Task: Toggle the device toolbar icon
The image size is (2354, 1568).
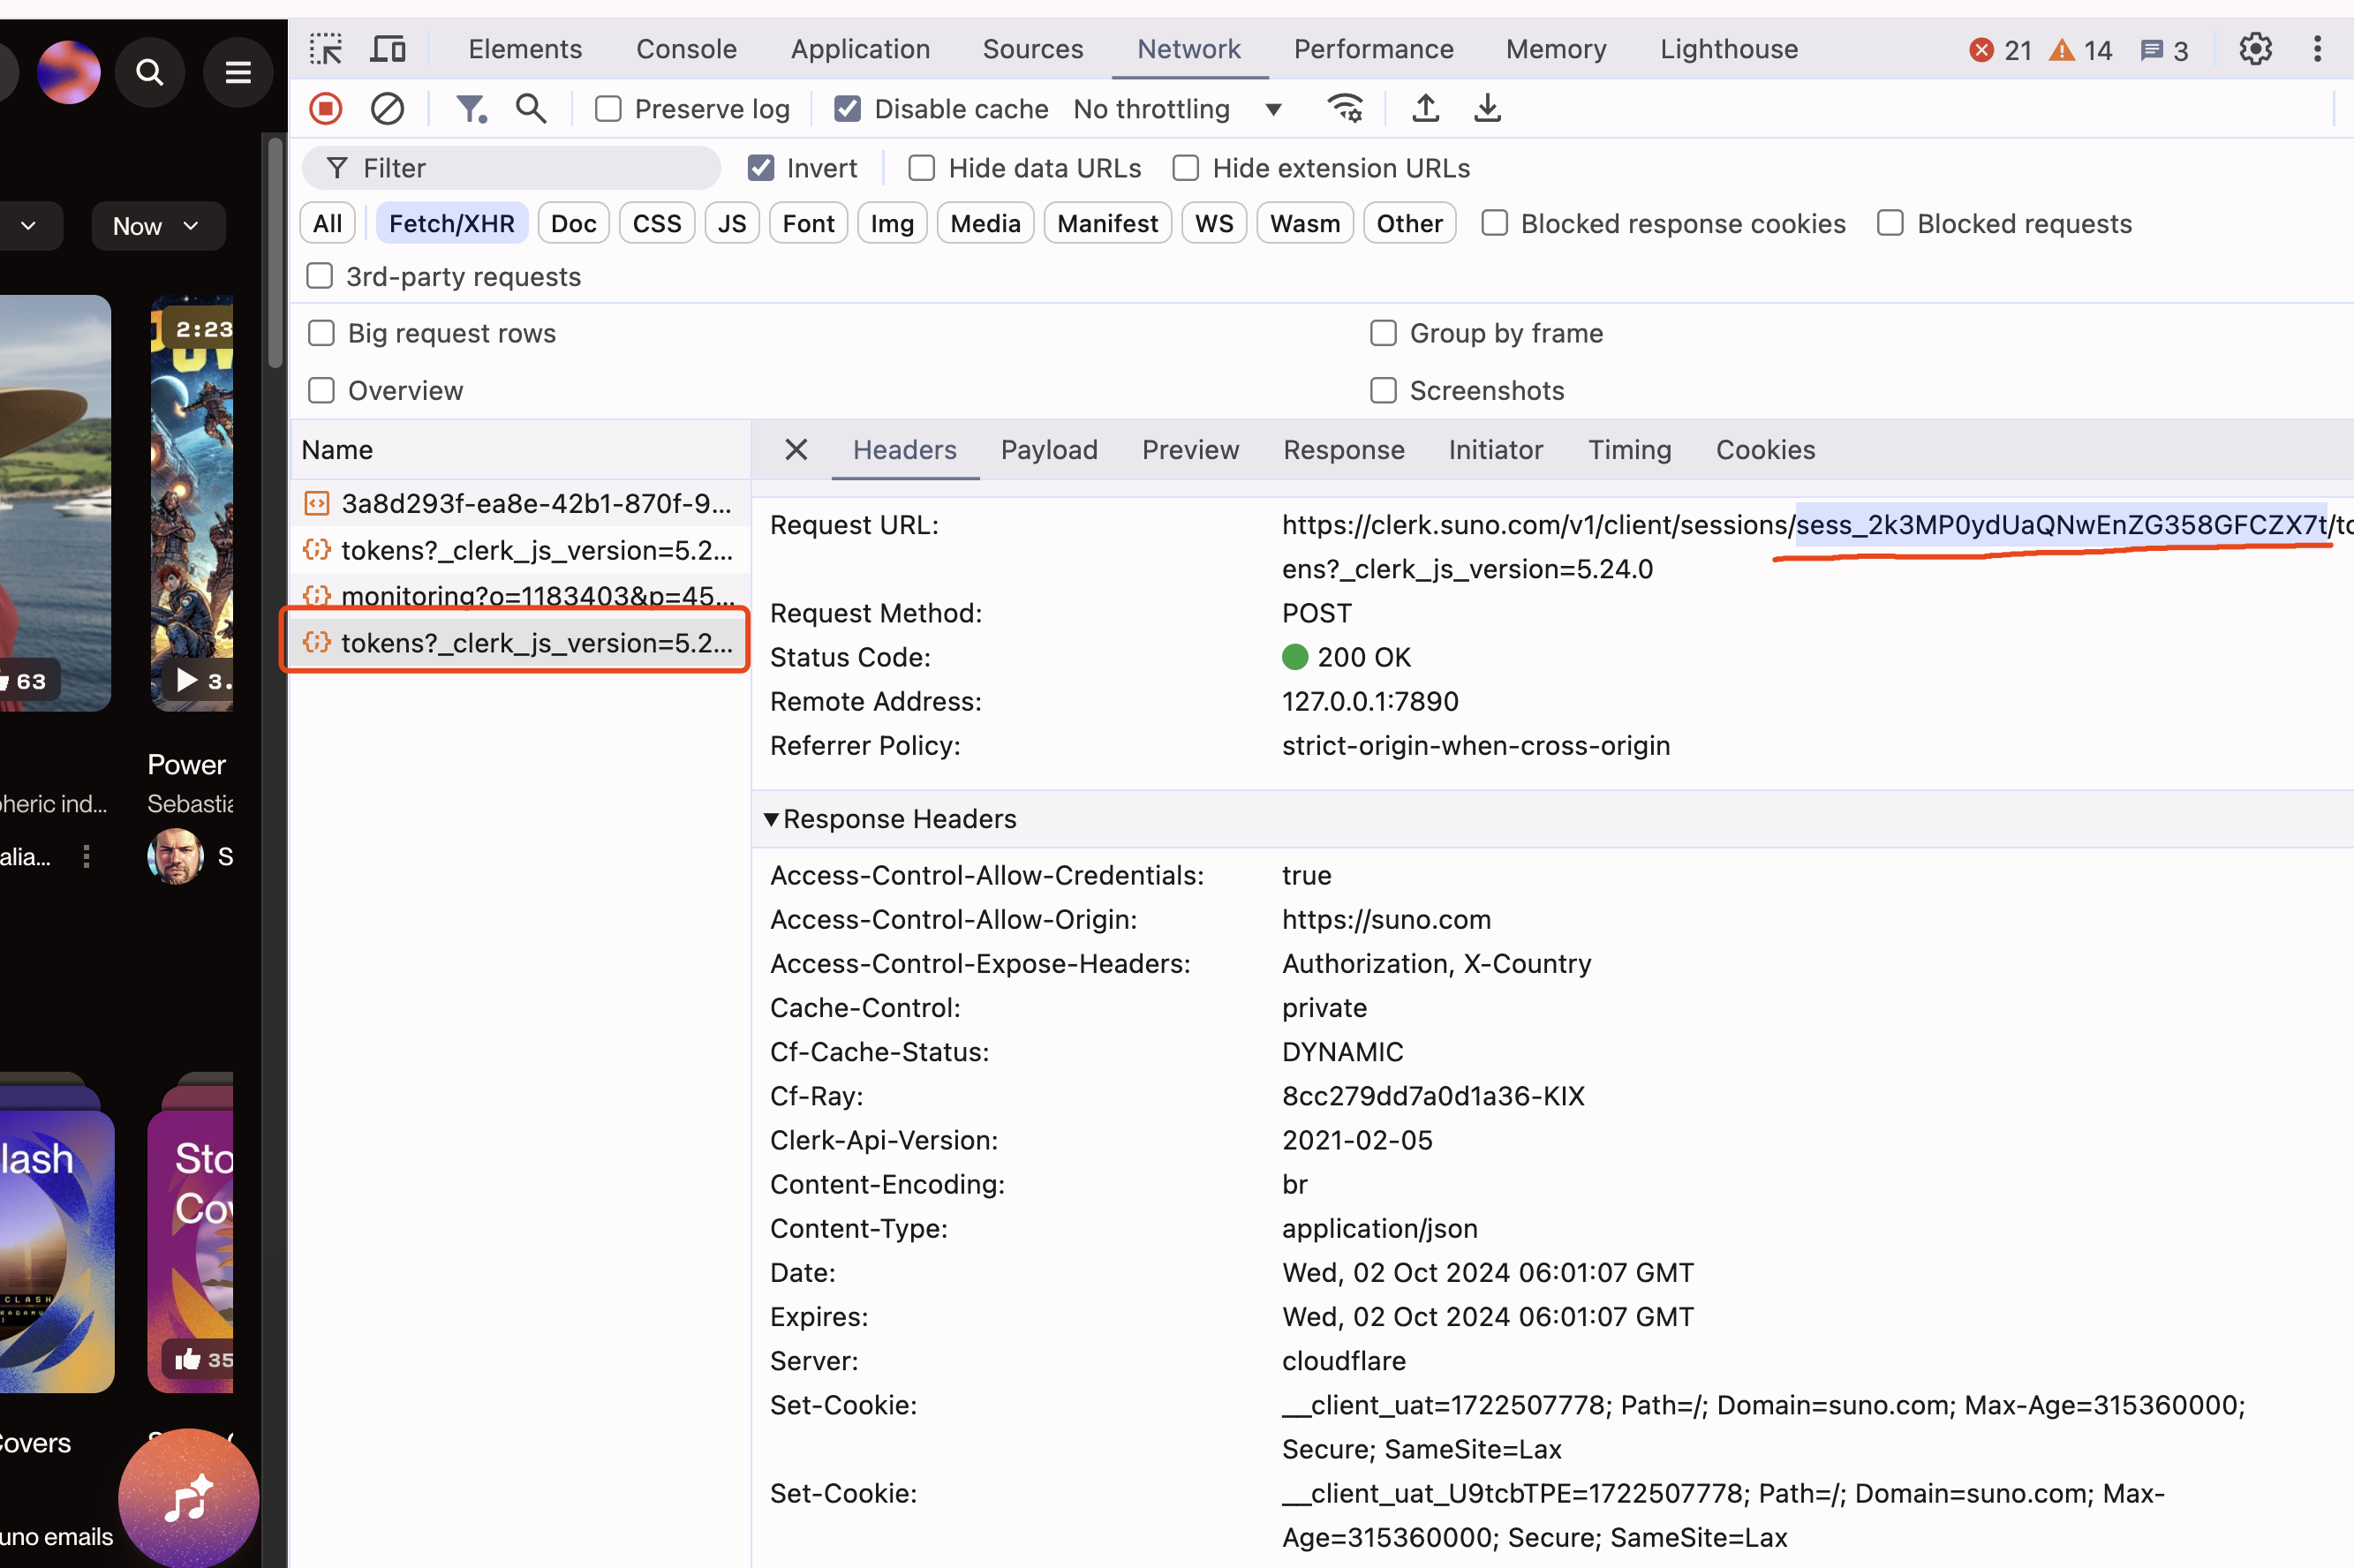Action: click(388, 49)
